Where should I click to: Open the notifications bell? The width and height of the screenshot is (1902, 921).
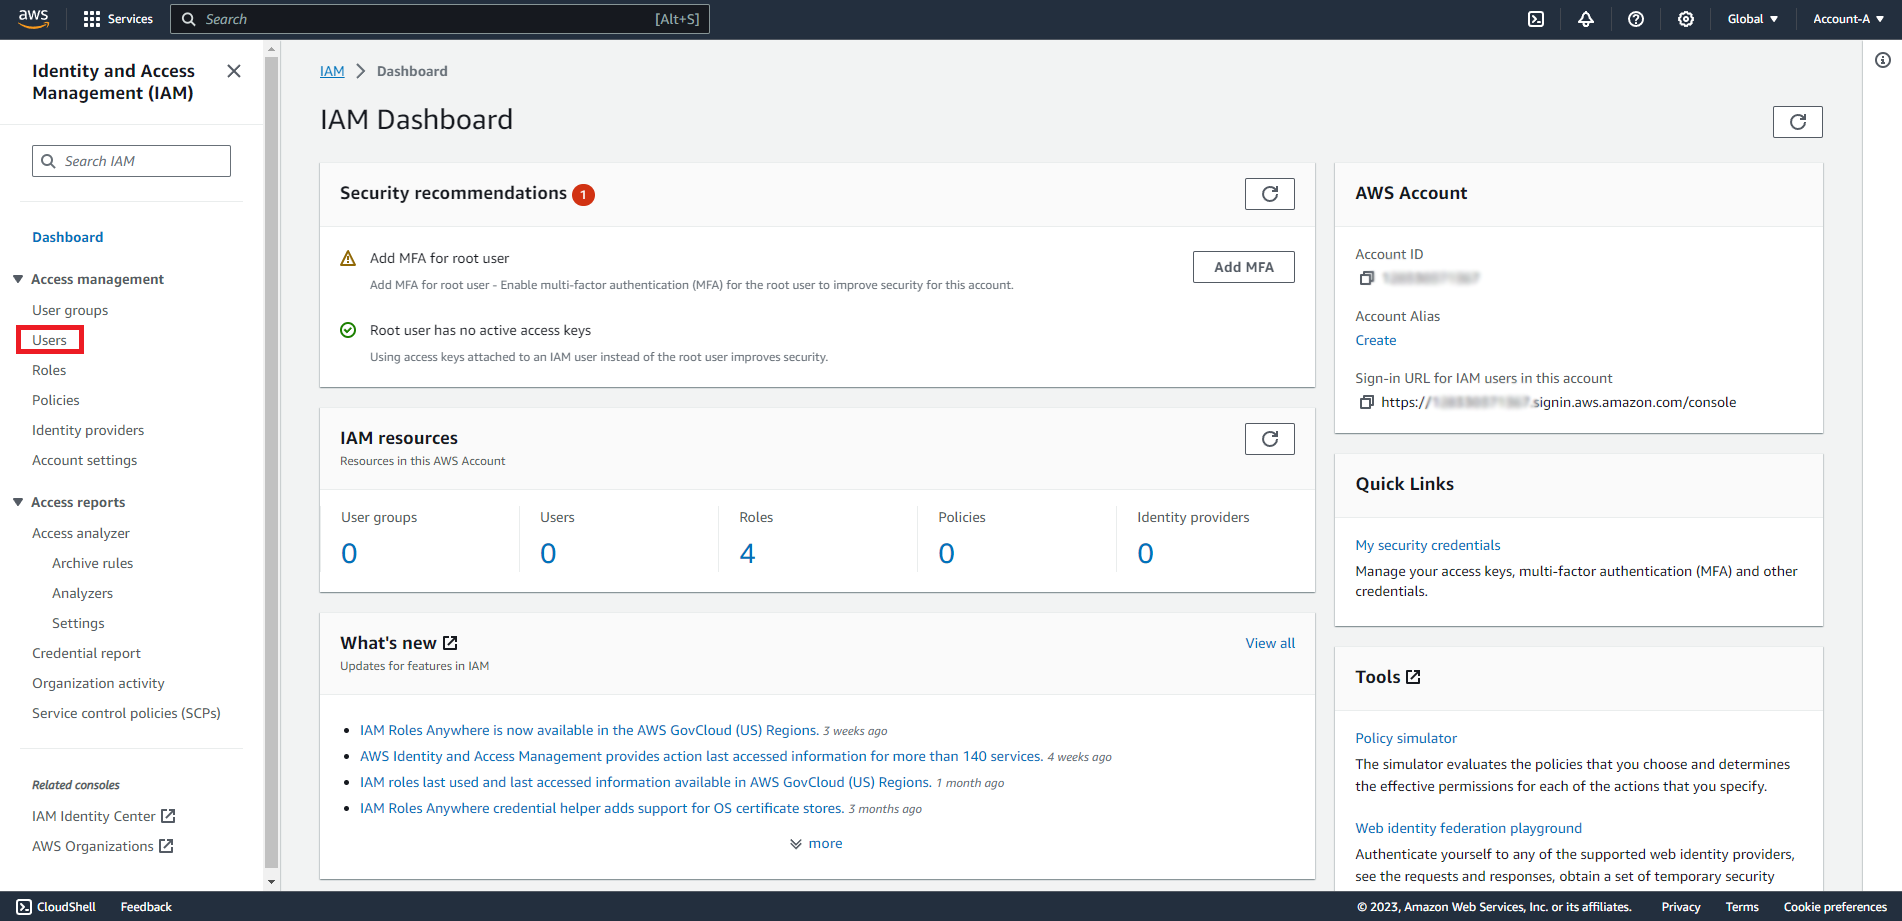[x=1586, y=19]
